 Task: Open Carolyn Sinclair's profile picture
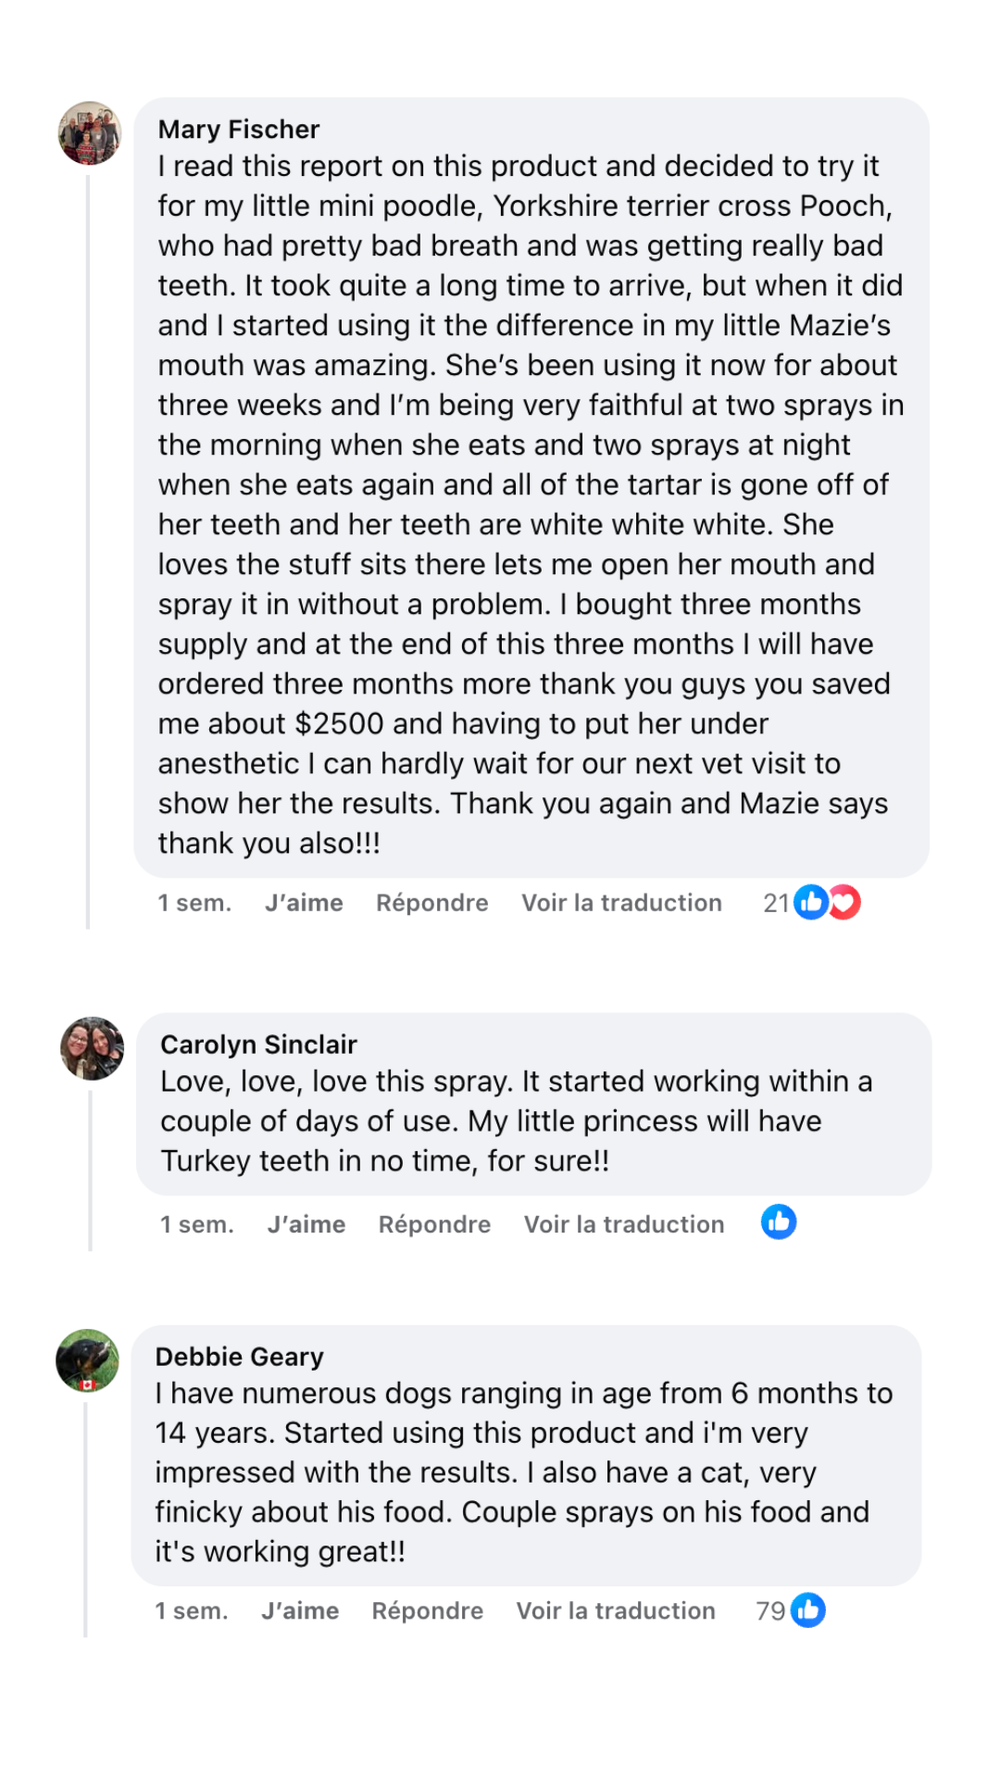tap(92, 1048)
